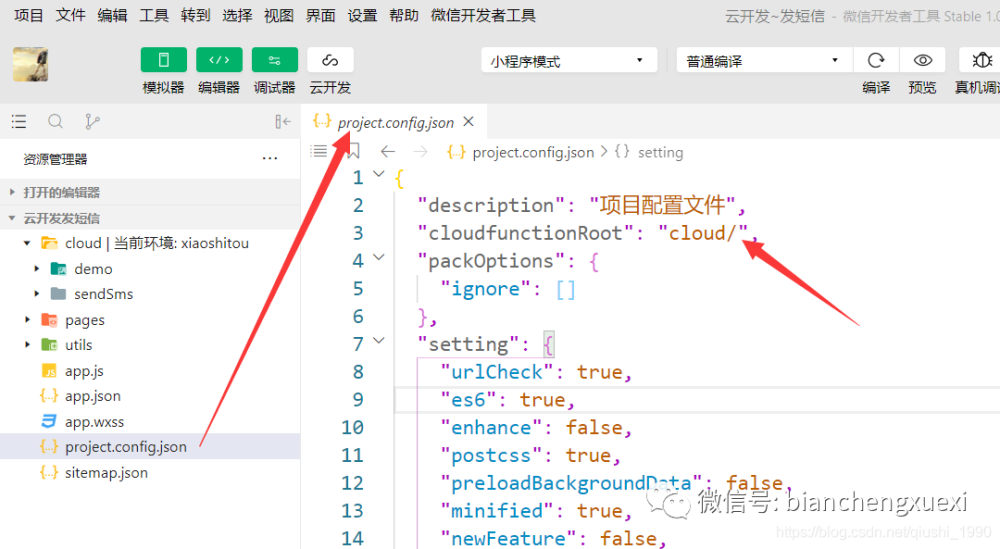Image resolution: width=1000 pixels, height=549 pixels.
Task: Click the setting breadcrumb item
Action: (660, 152)
